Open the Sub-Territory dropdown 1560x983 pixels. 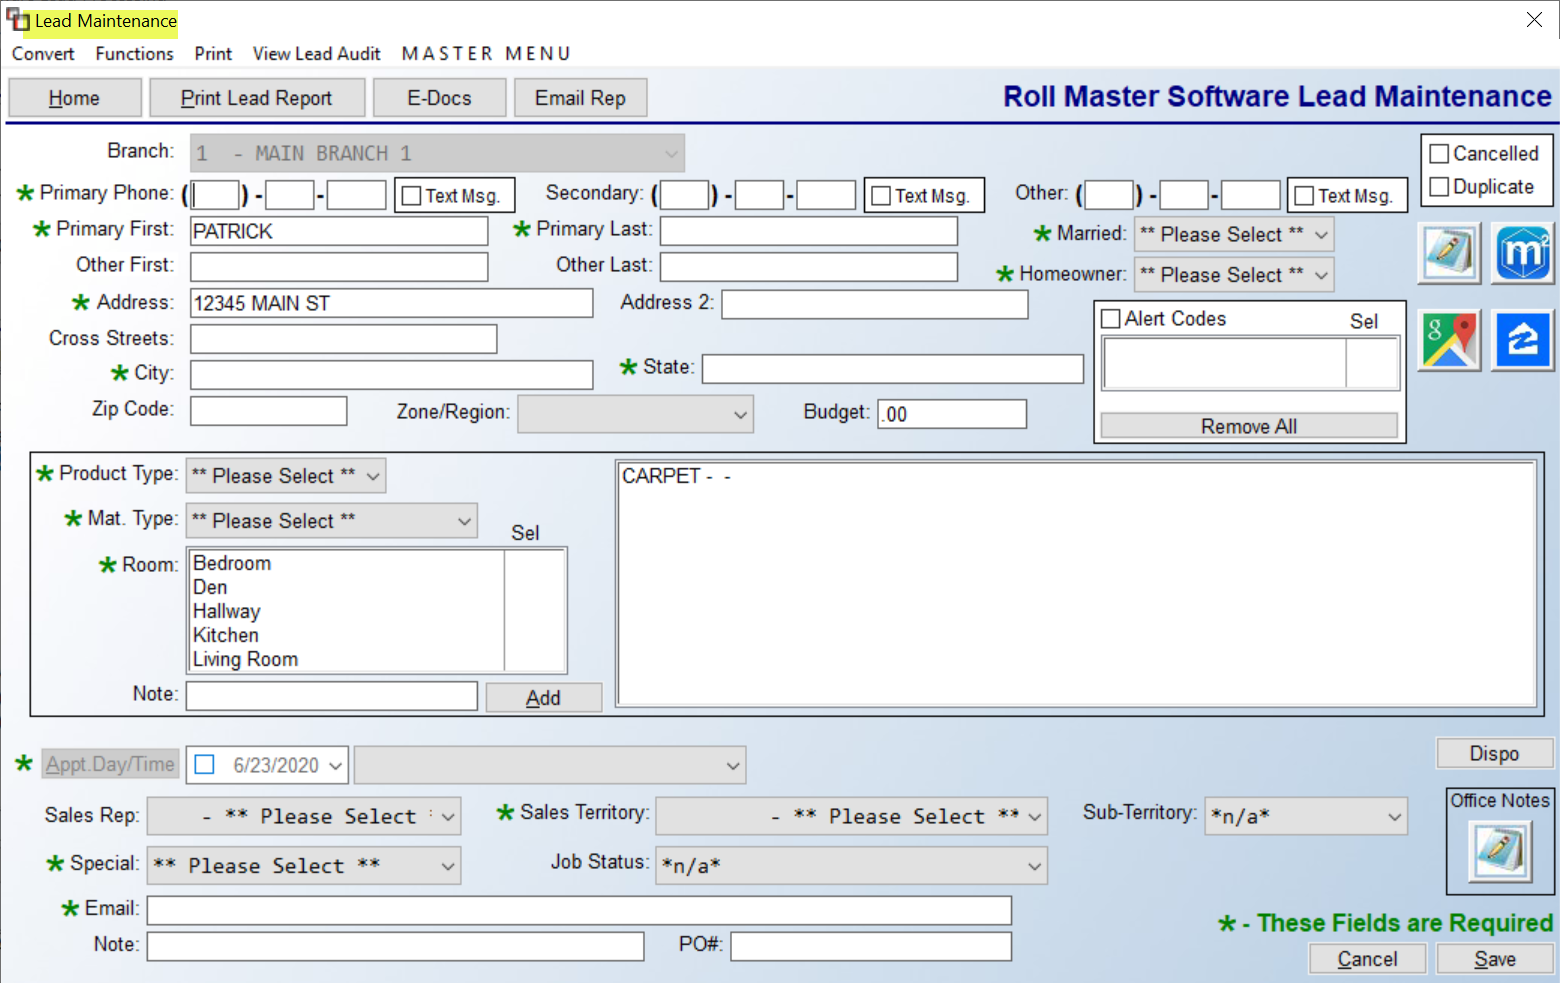(x=1306, y=816)
